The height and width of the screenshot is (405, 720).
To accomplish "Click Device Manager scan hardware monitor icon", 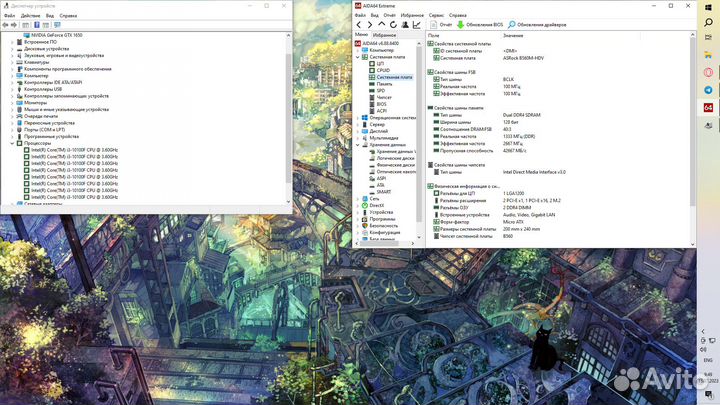I will tap(57, 25).
